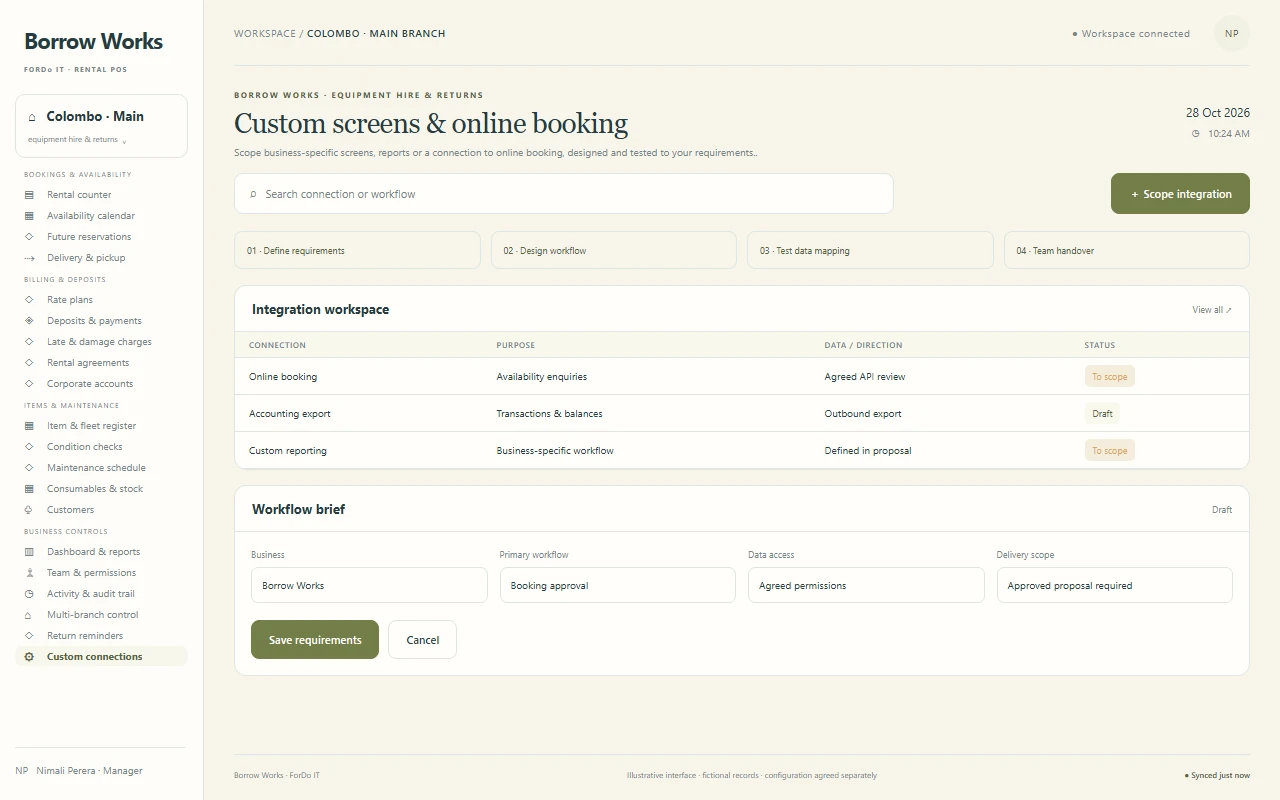Click the Custom connections gear icon
The height and width of the screenshot is (800, 1280).
coord(29,657)
